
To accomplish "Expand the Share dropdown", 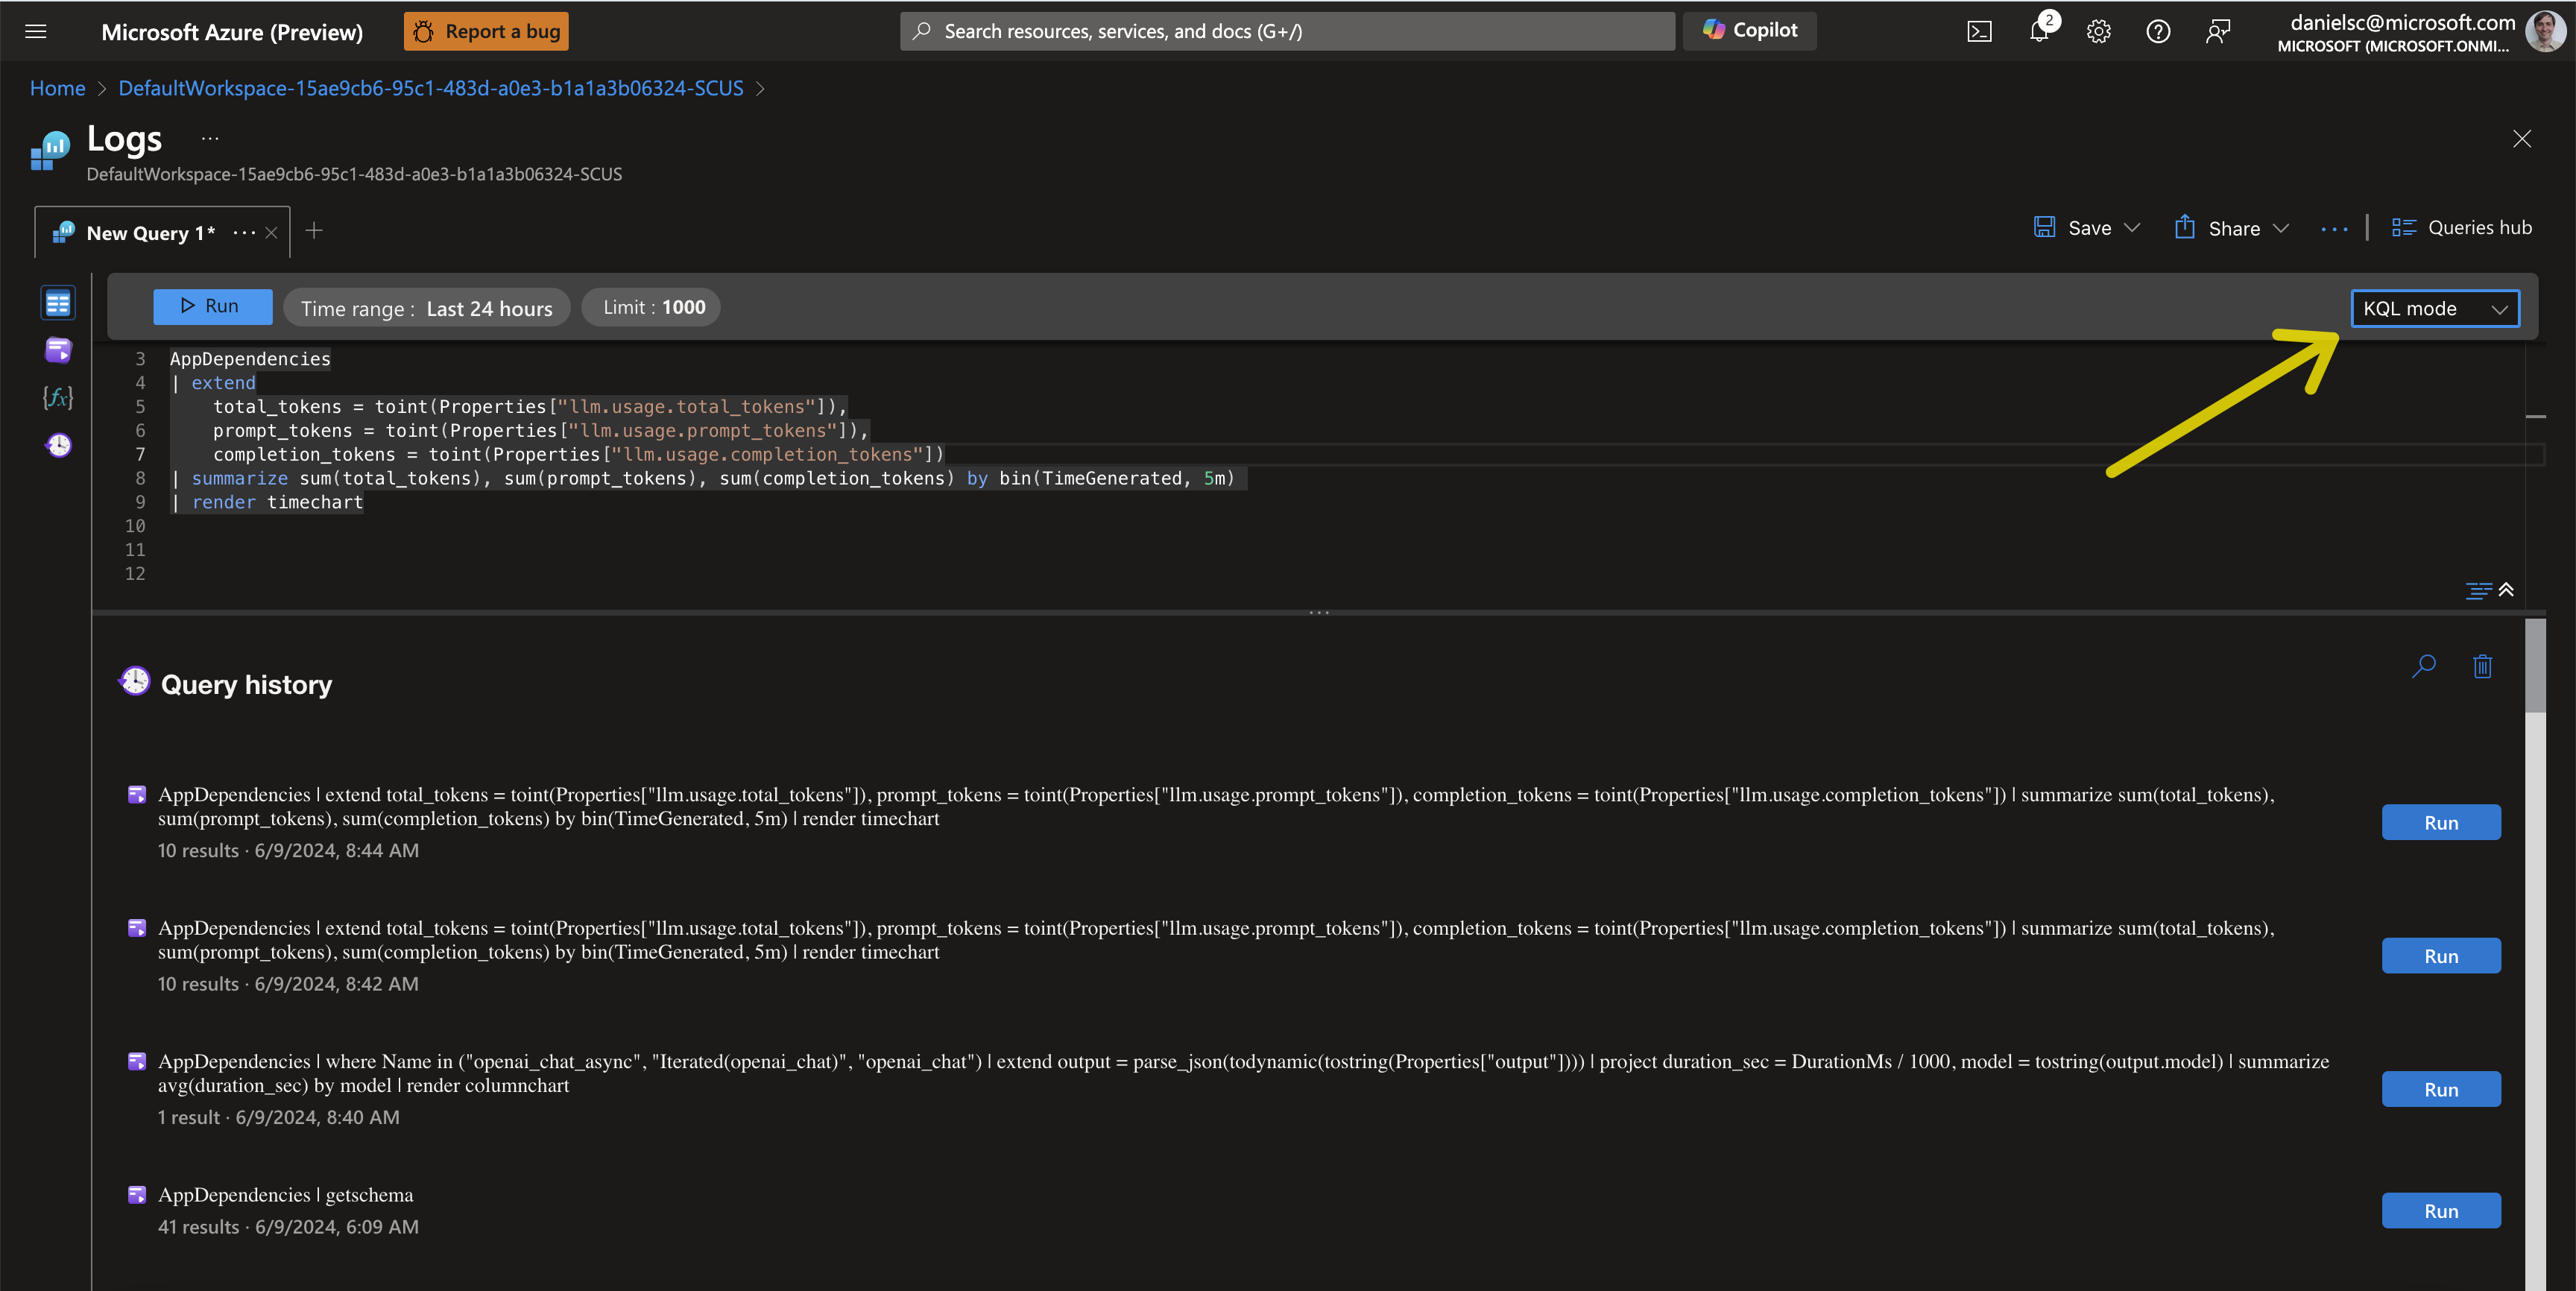I will [x=2281, y=228].
